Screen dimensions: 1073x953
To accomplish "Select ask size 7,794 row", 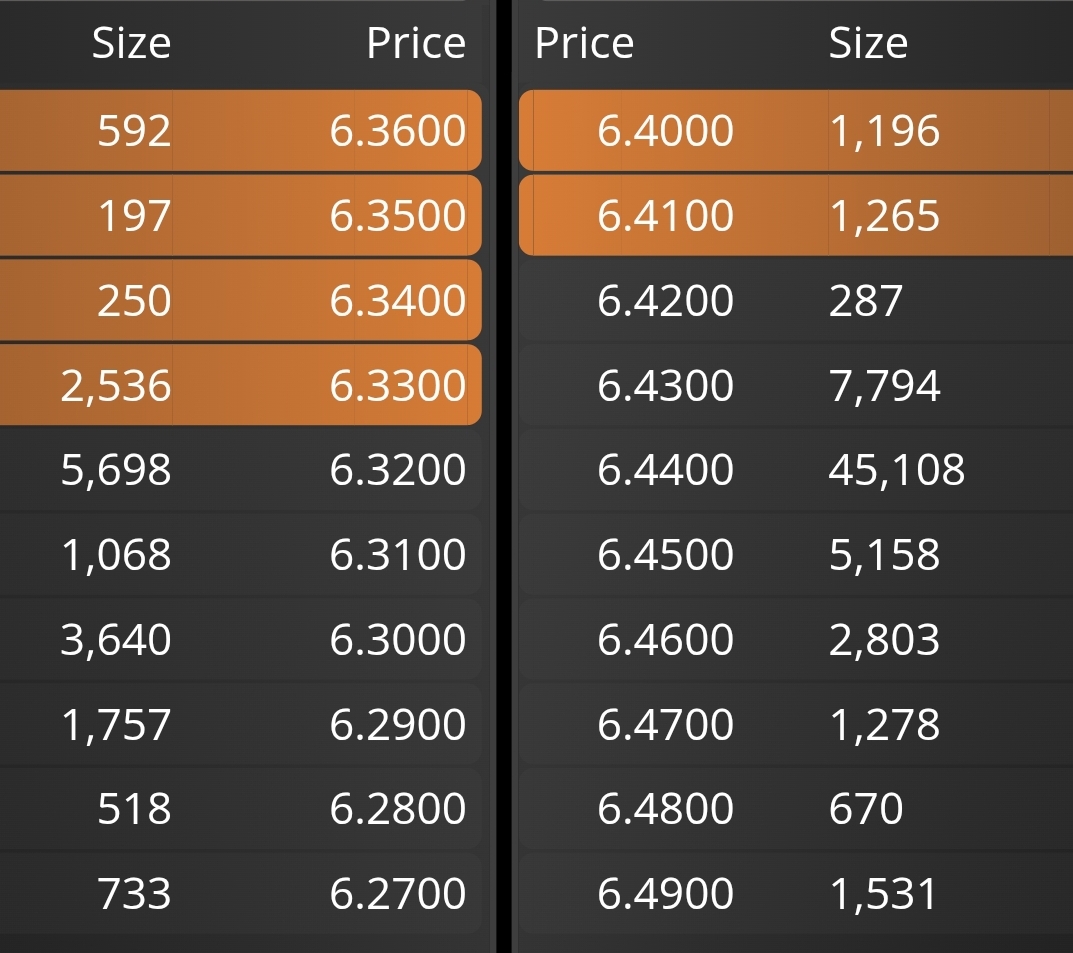I will pyautogui.click(x=796, y=384).
